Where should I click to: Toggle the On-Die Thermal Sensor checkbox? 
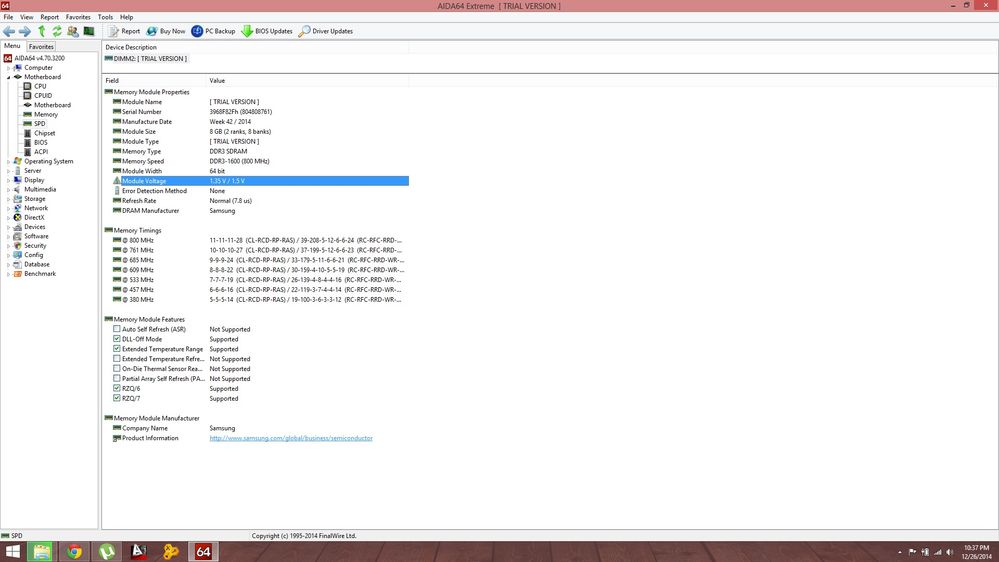(117, 368)
